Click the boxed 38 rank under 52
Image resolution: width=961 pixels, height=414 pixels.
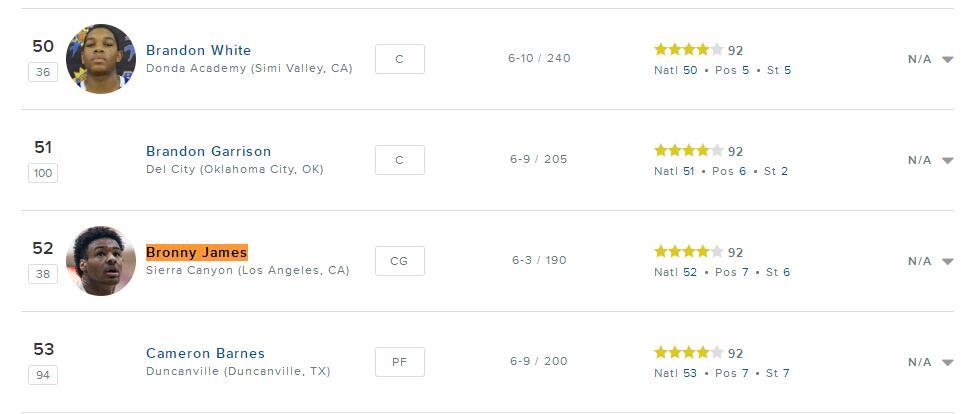pos(43,274)
